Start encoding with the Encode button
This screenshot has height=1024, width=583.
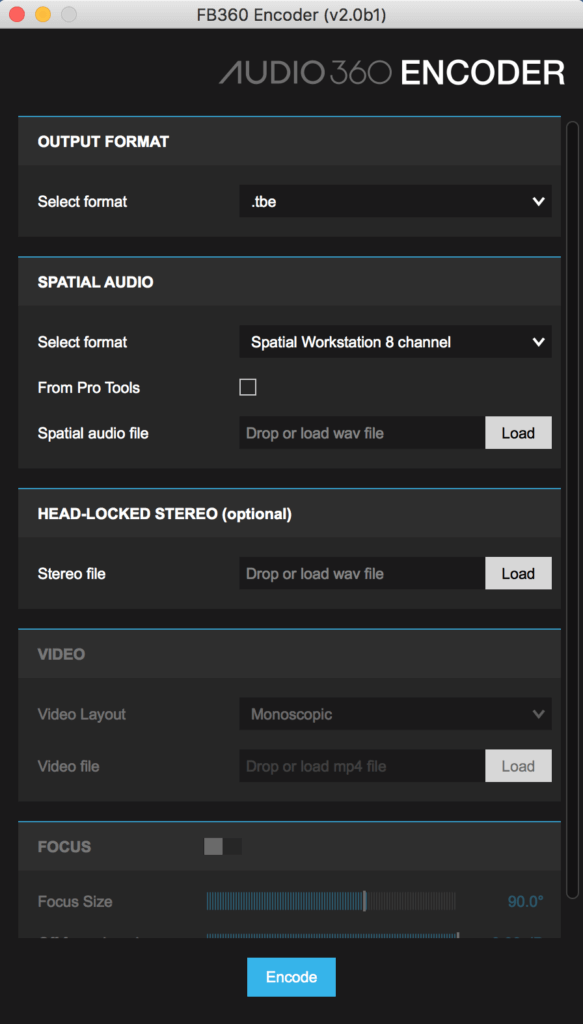[291, 977]
